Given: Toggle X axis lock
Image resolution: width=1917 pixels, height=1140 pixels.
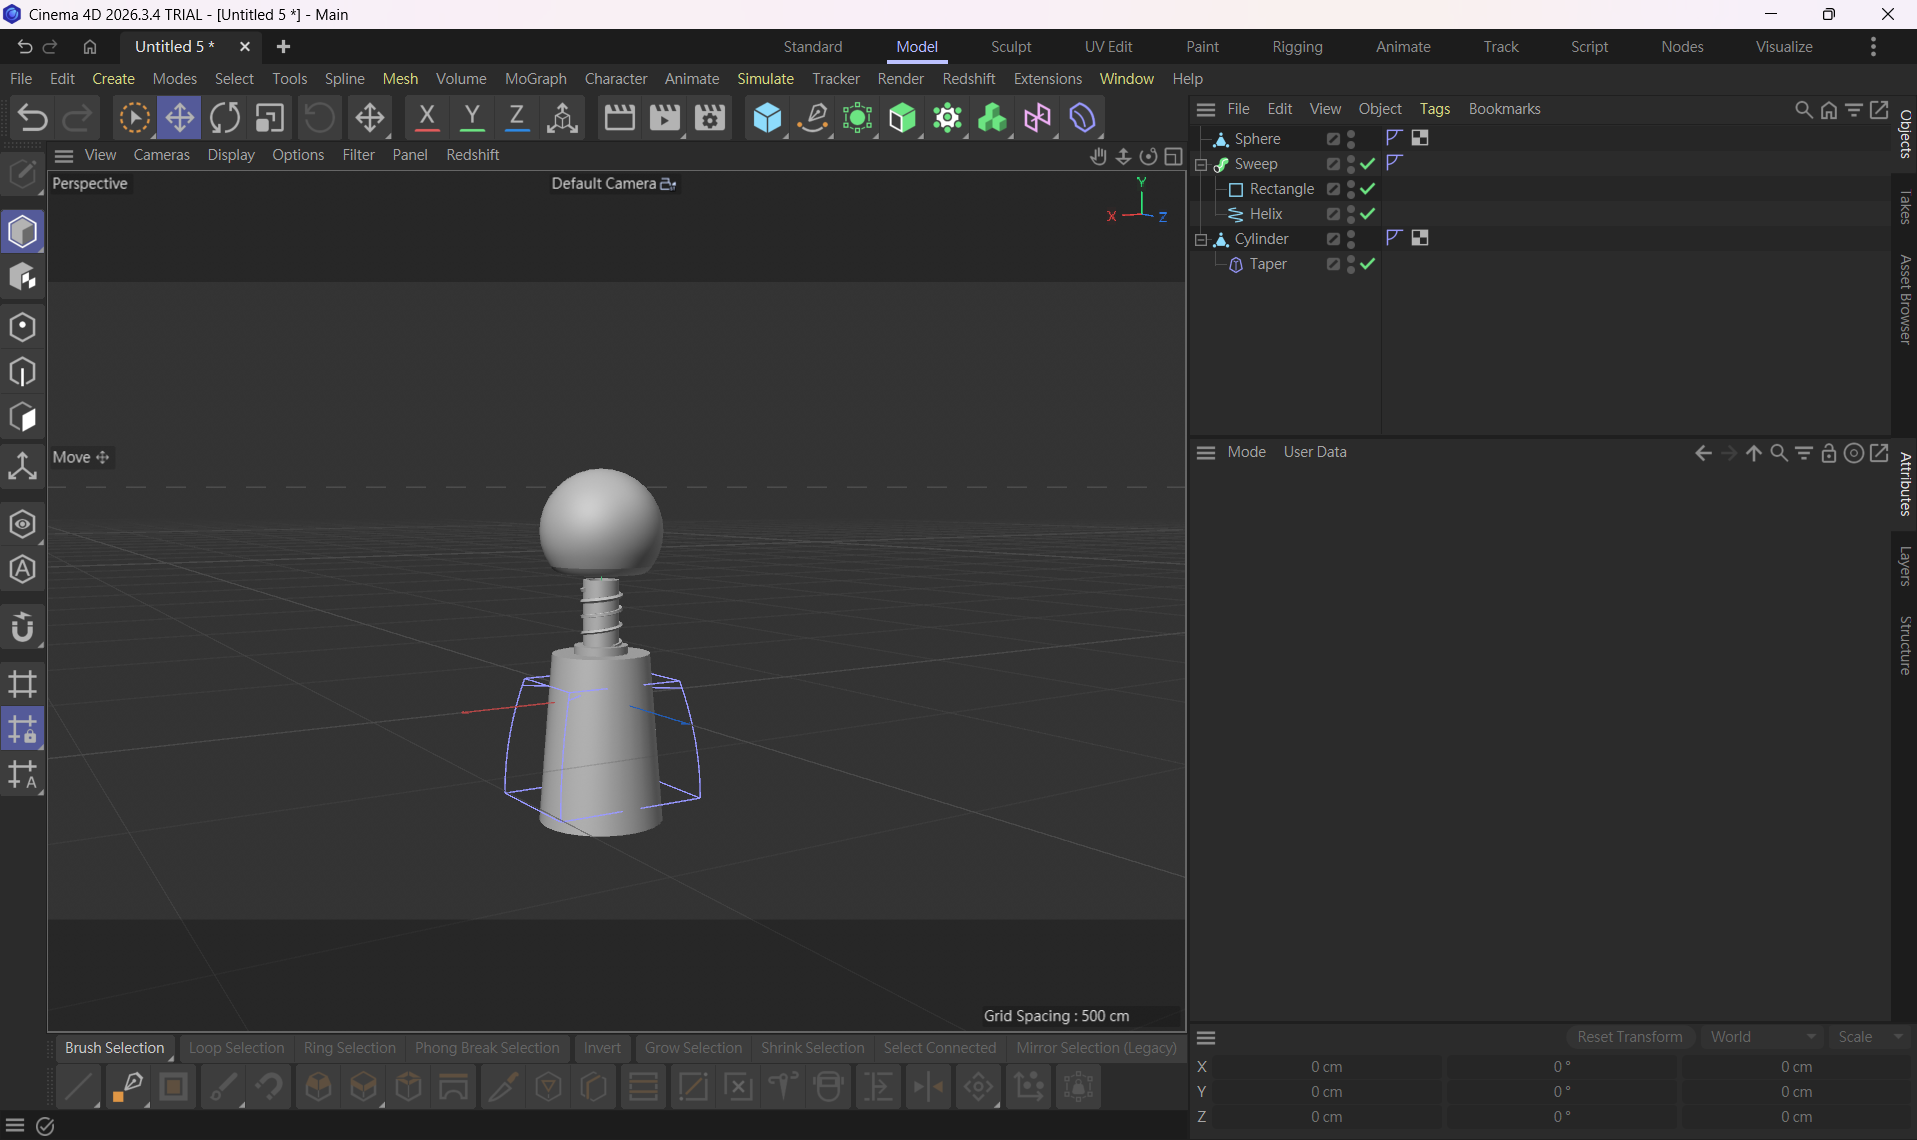Looking at the screenshot, I should (427, 118).
